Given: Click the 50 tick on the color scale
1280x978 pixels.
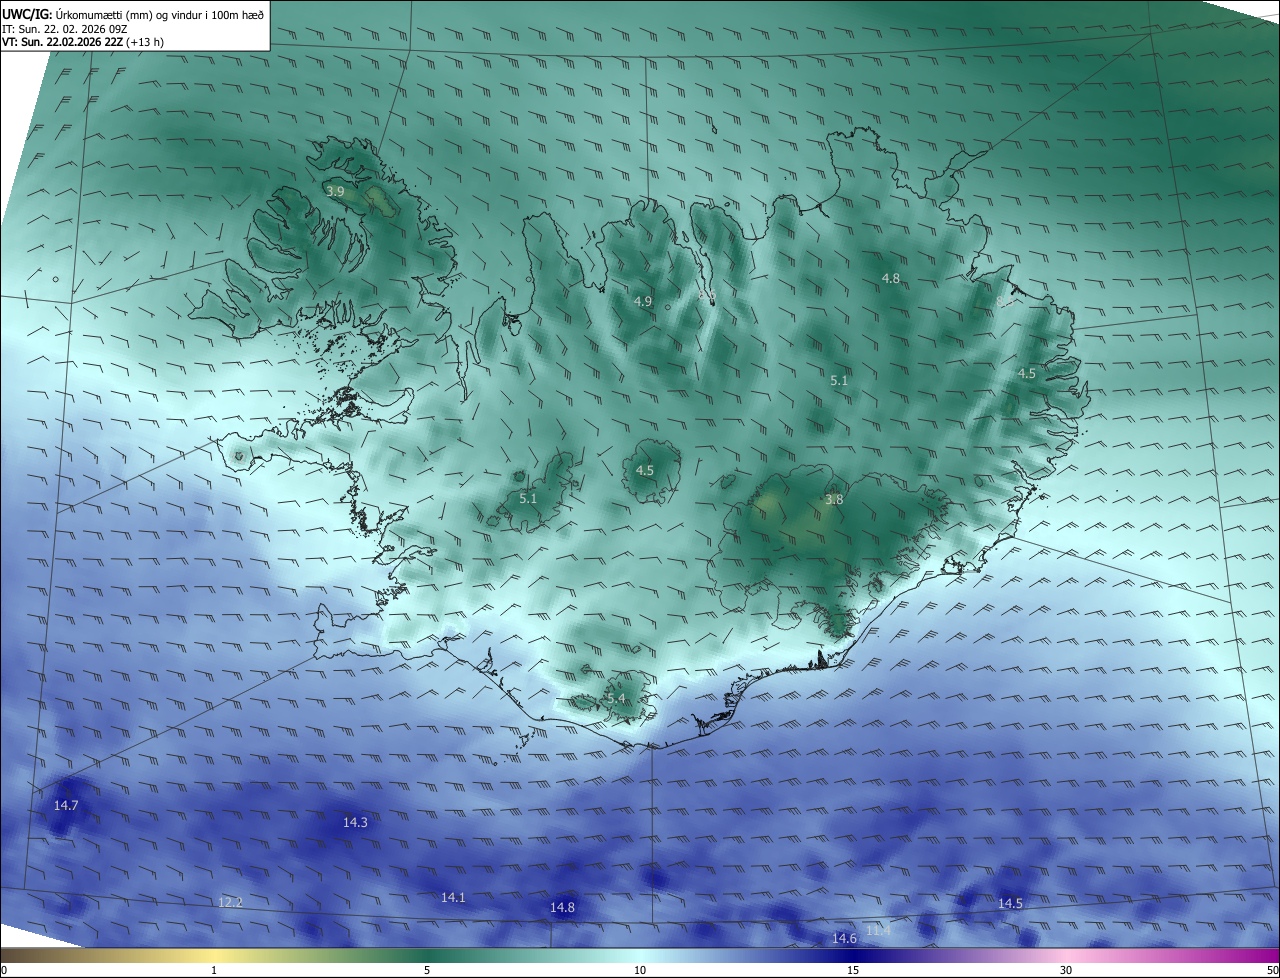Looking at the screenshot, I should 1272,970.
